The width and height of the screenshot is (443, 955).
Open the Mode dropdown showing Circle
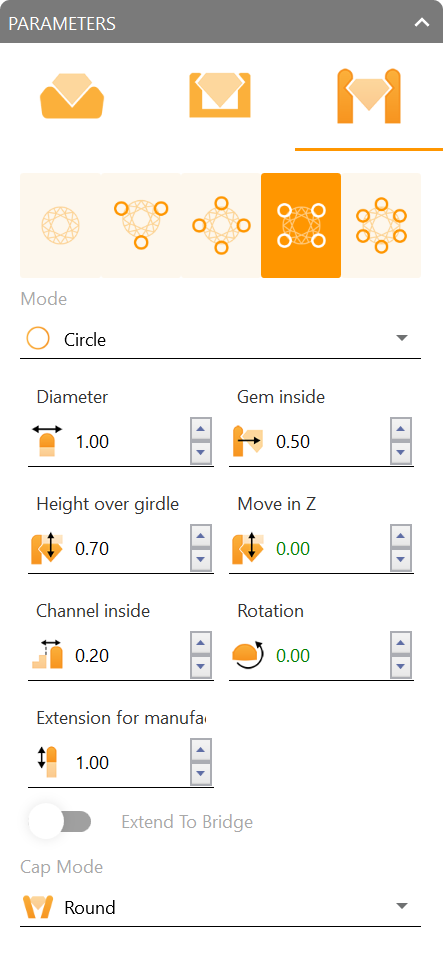221,339
